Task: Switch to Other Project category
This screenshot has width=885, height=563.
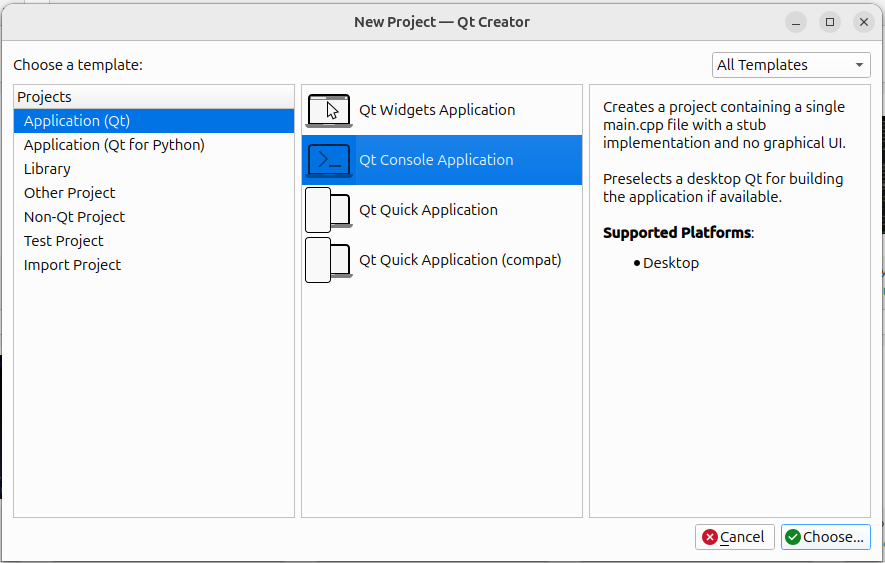Action: pyautogui.click(x=70, y=193)
